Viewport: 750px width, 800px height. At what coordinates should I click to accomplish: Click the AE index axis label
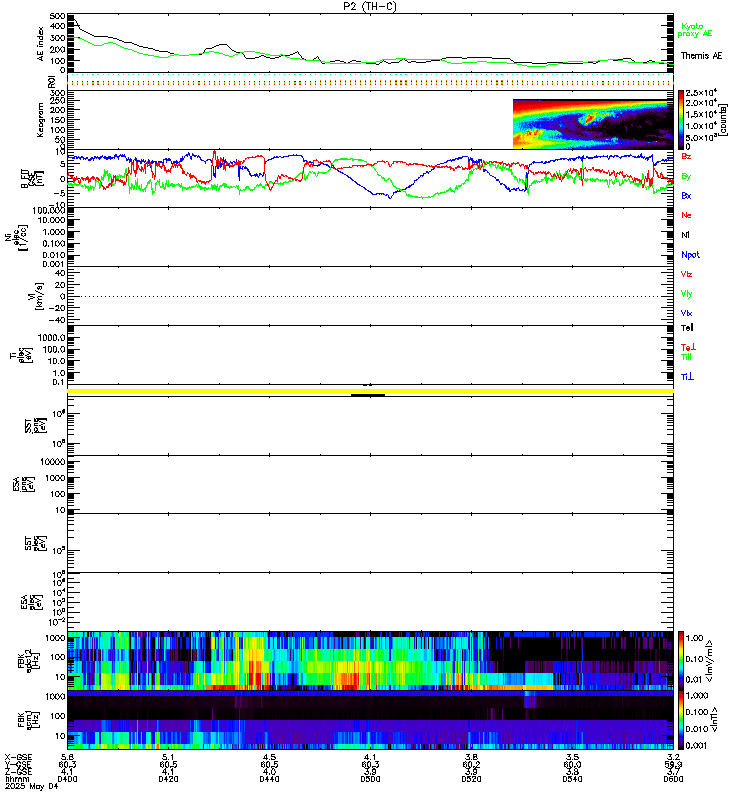[40, 44]
